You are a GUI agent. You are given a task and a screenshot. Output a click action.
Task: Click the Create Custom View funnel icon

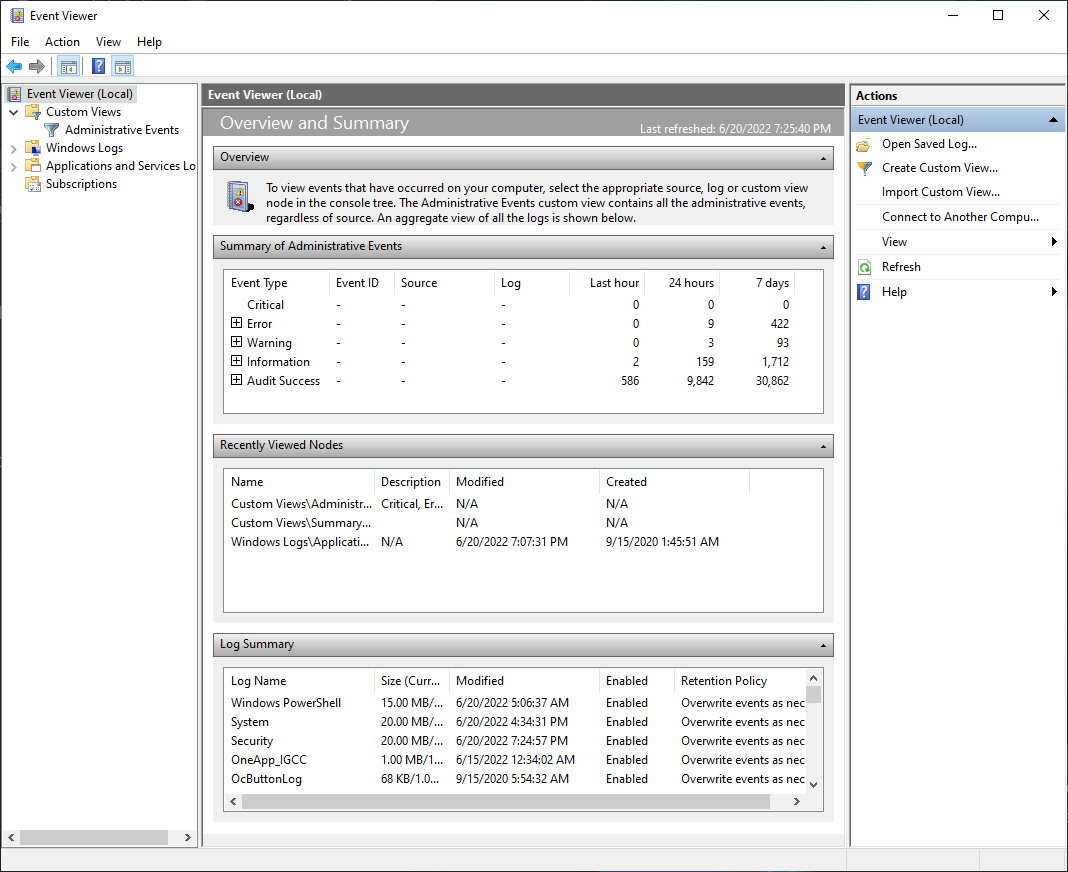pos(864,168)
